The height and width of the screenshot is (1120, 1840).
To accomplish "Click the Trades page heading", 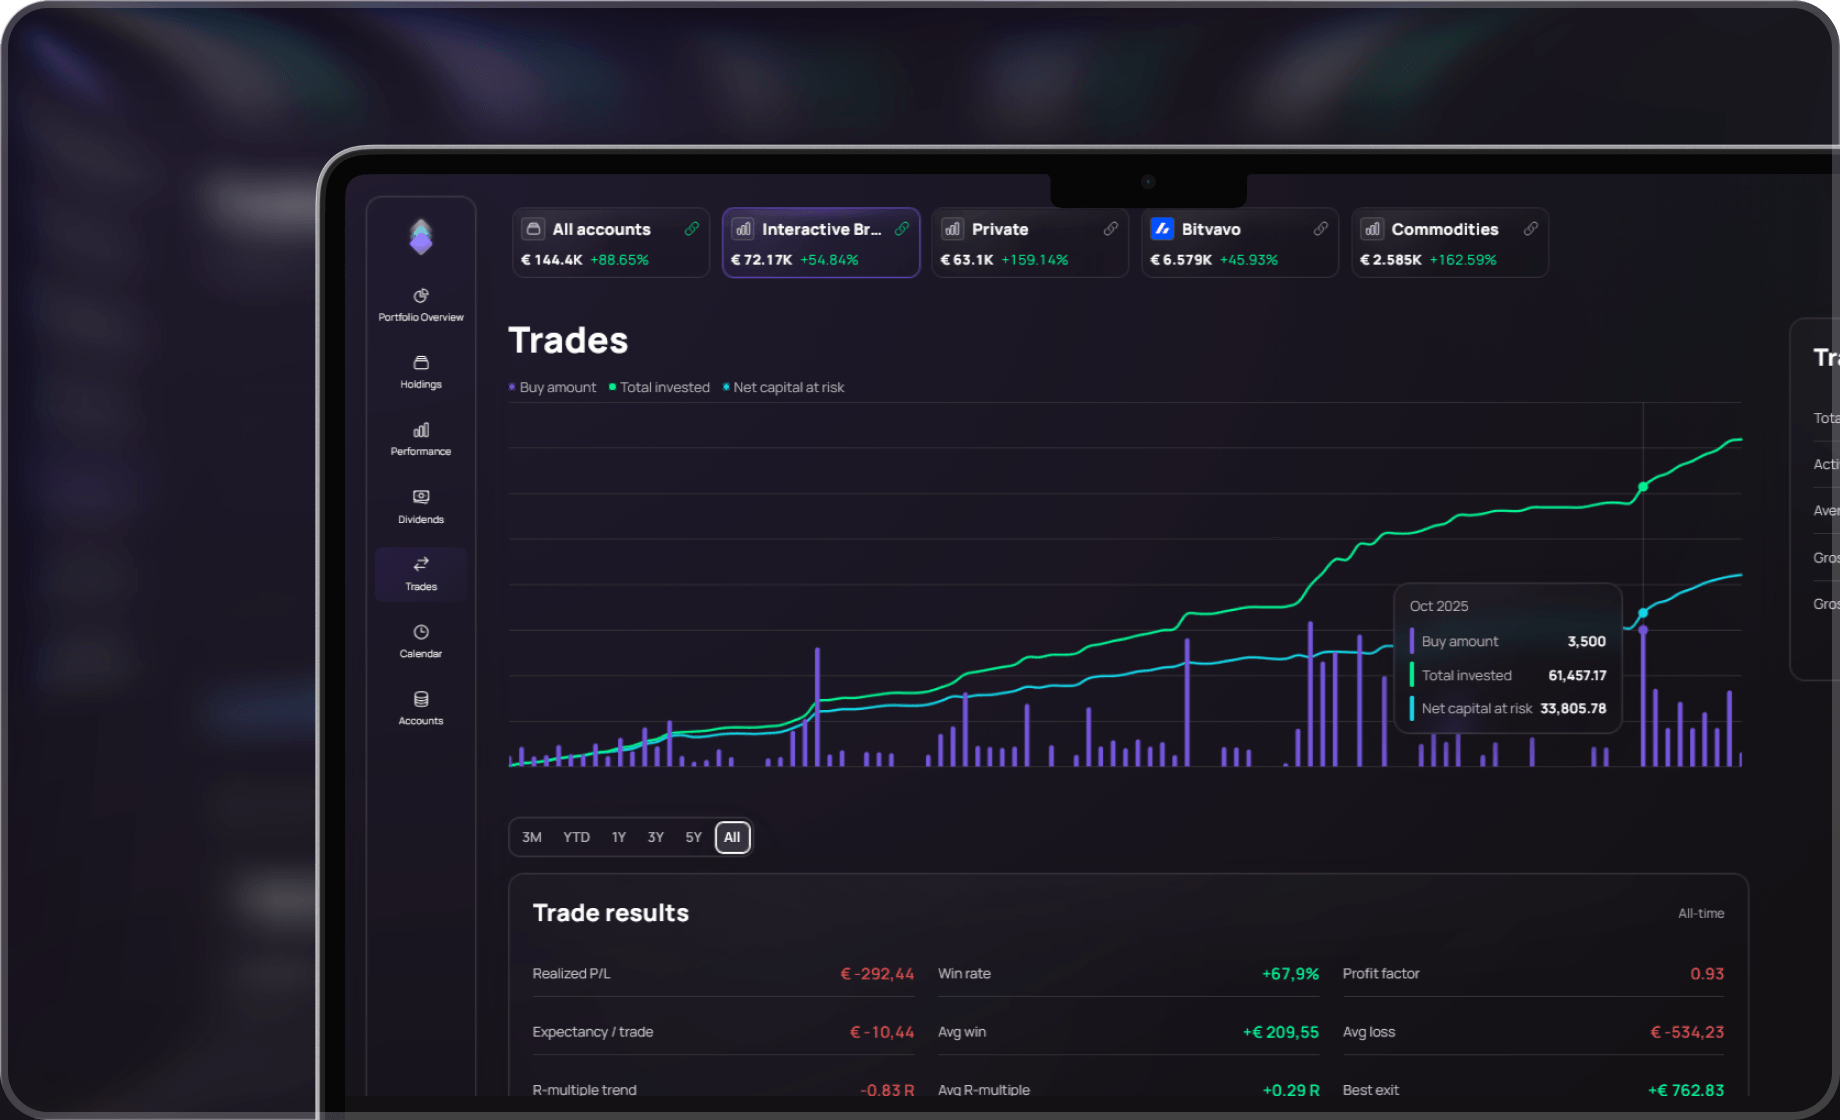I will 568,340.
